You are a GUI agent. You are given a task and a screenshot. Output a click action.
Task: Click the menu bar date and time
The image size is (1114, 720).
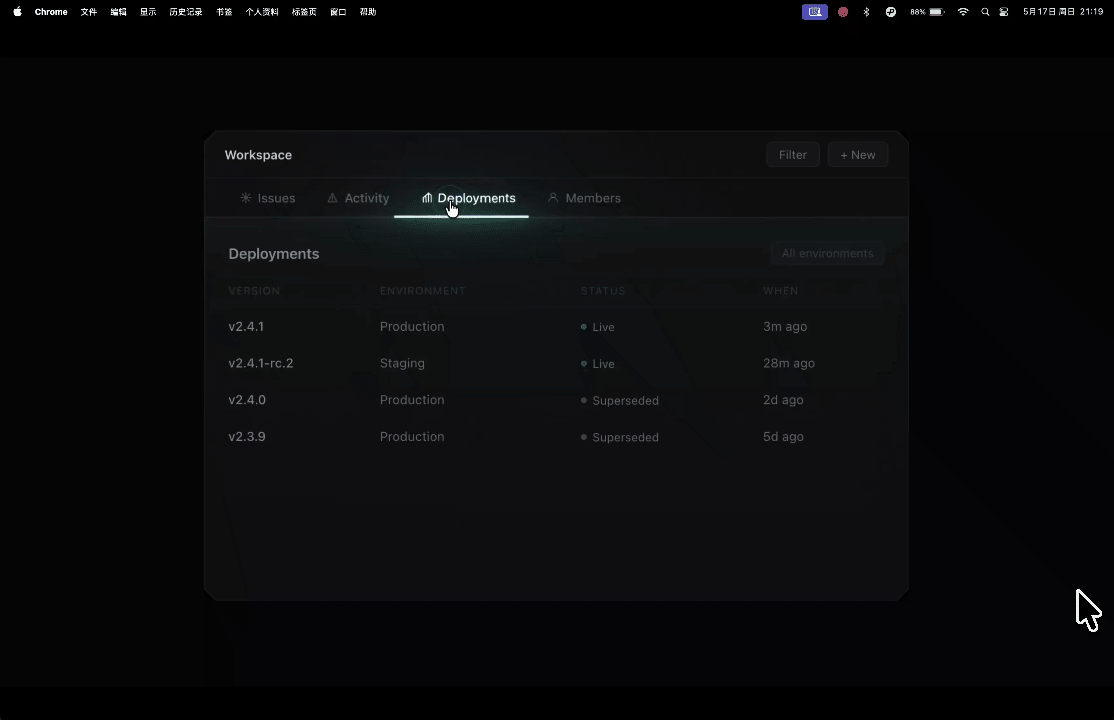1063,11
